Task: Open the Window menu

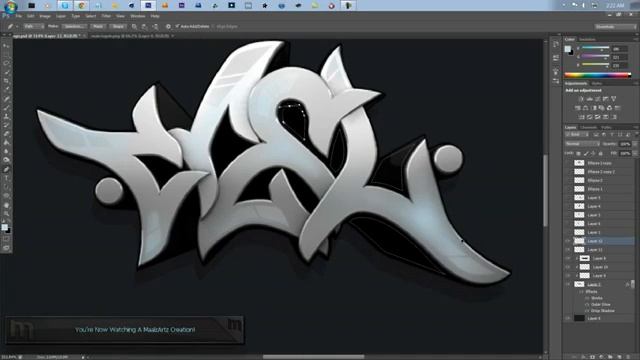Action: [x=138, y=16]
